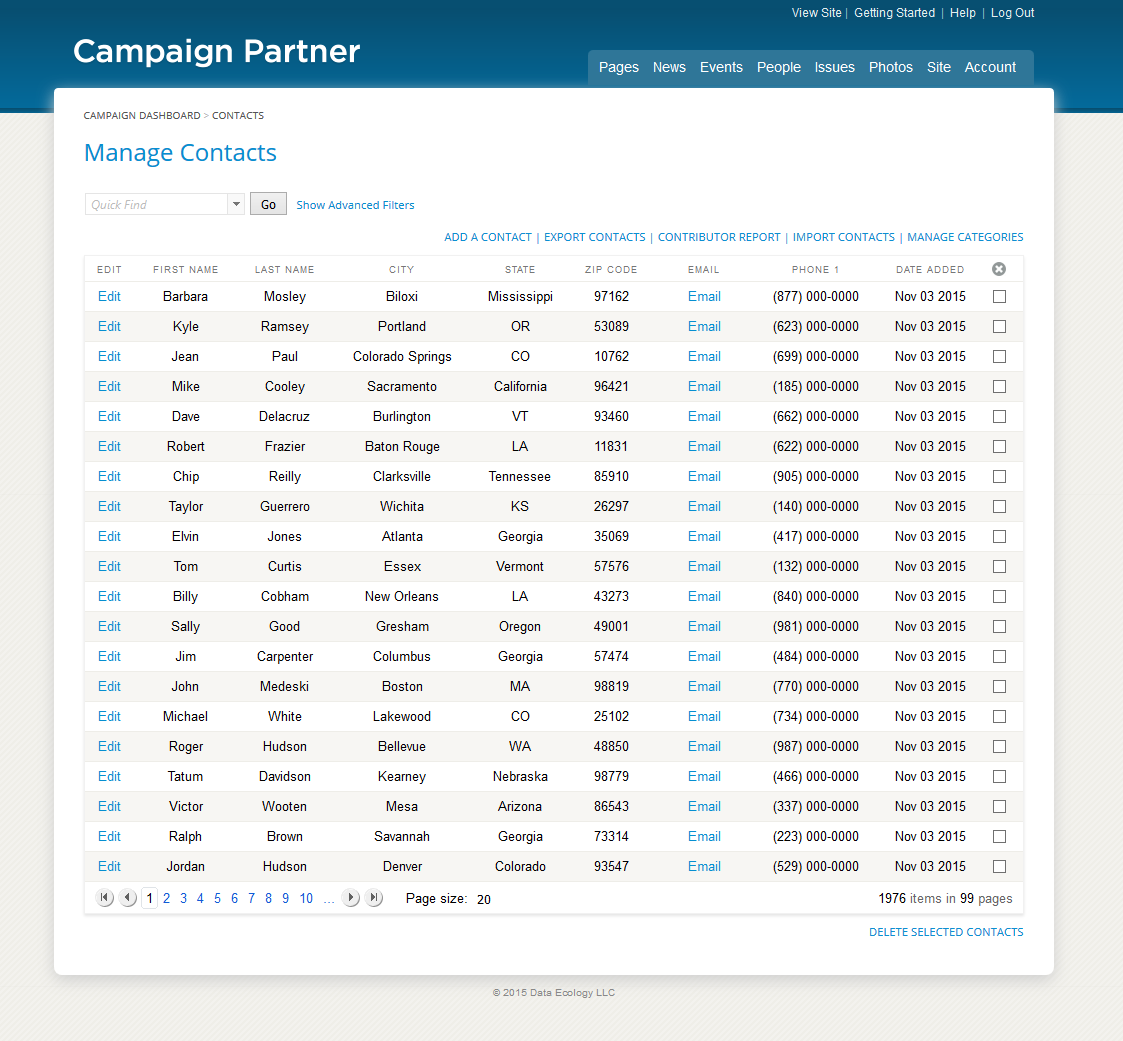Screen dimensions: 1123x1041
Task: Email Billy Cobham
Action: point(704,596)
